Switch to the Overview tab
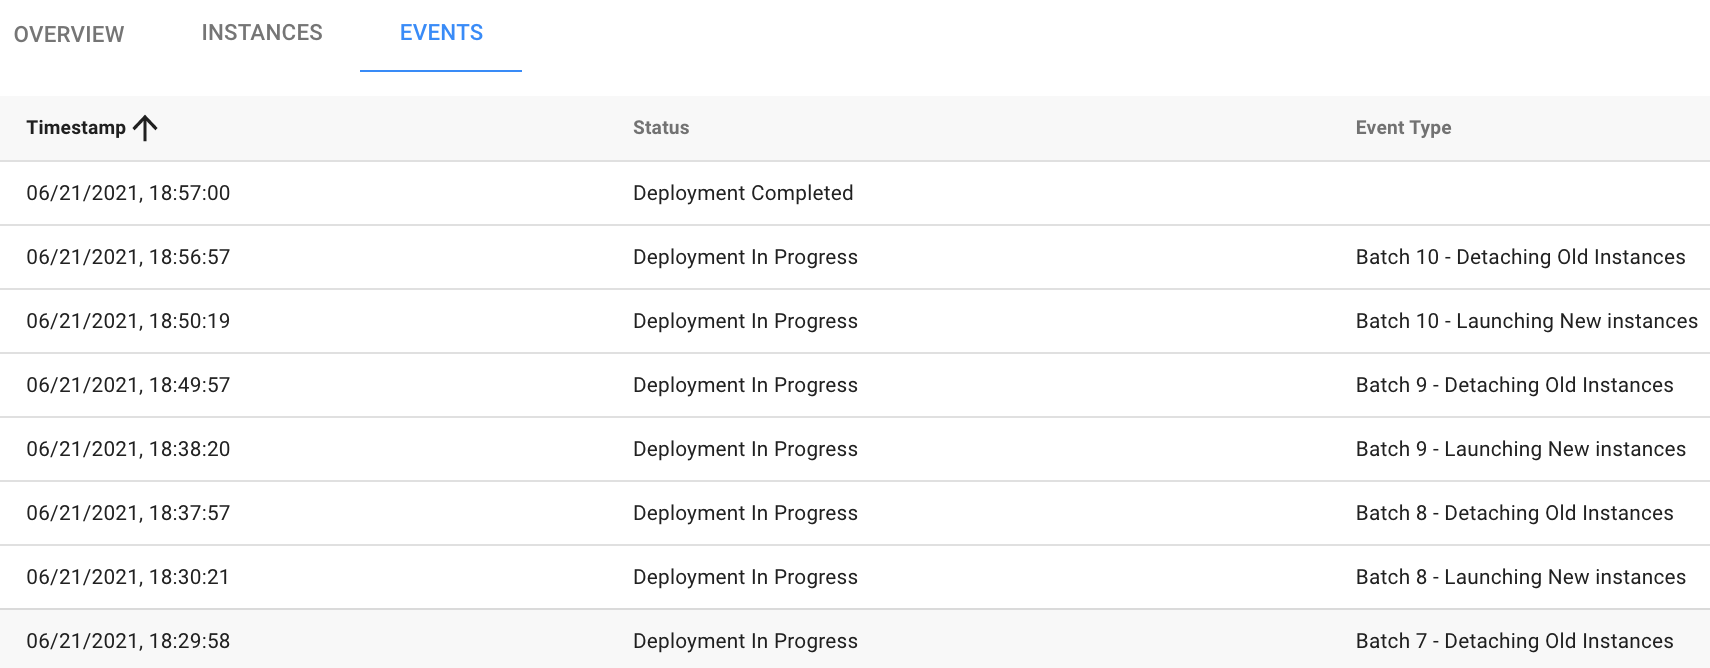The width and height of the screenshot is (1710, 668). click(69, 34)
